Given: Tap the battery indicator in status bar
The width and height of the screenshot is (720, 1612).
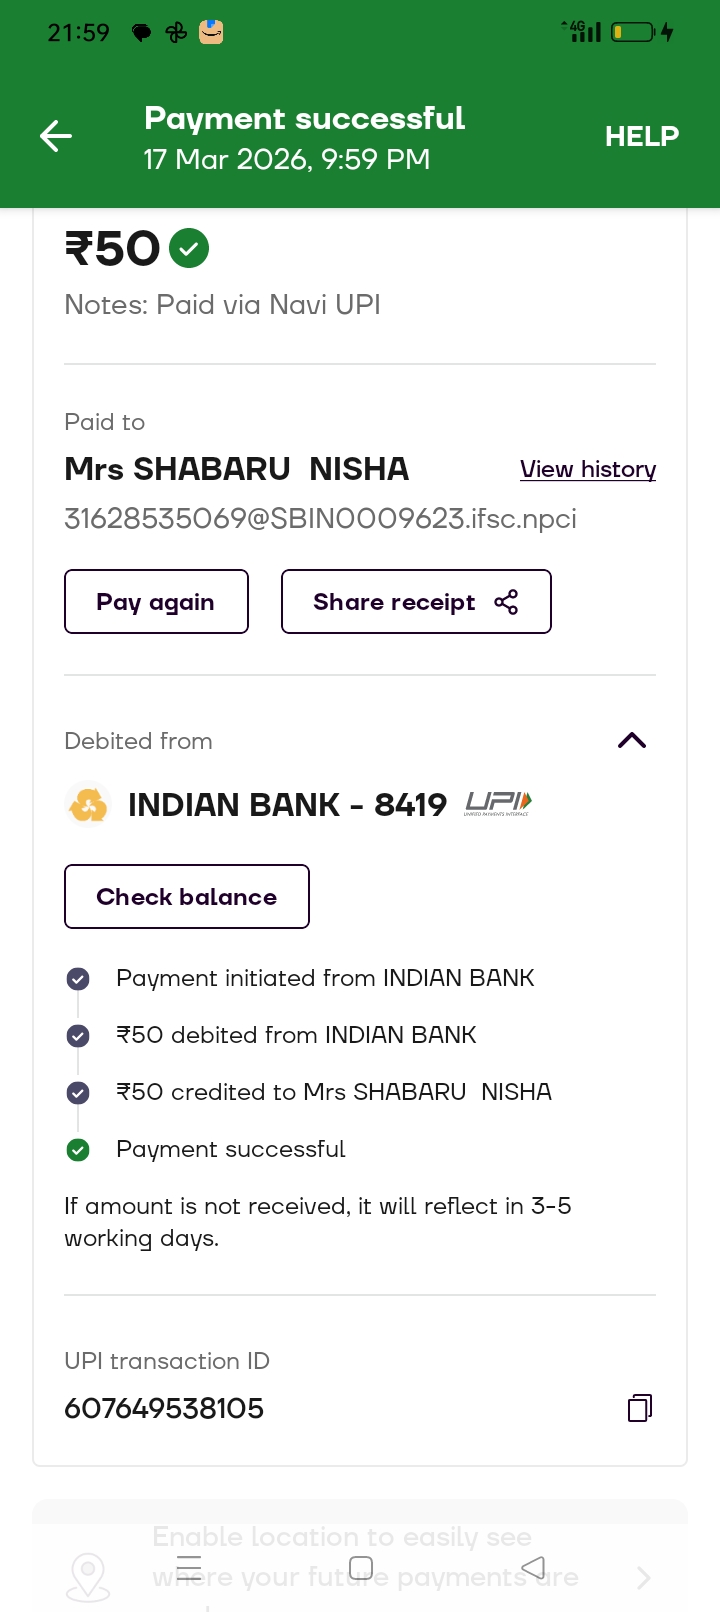Looking at the screenshot, I should [x=632, y=33].
